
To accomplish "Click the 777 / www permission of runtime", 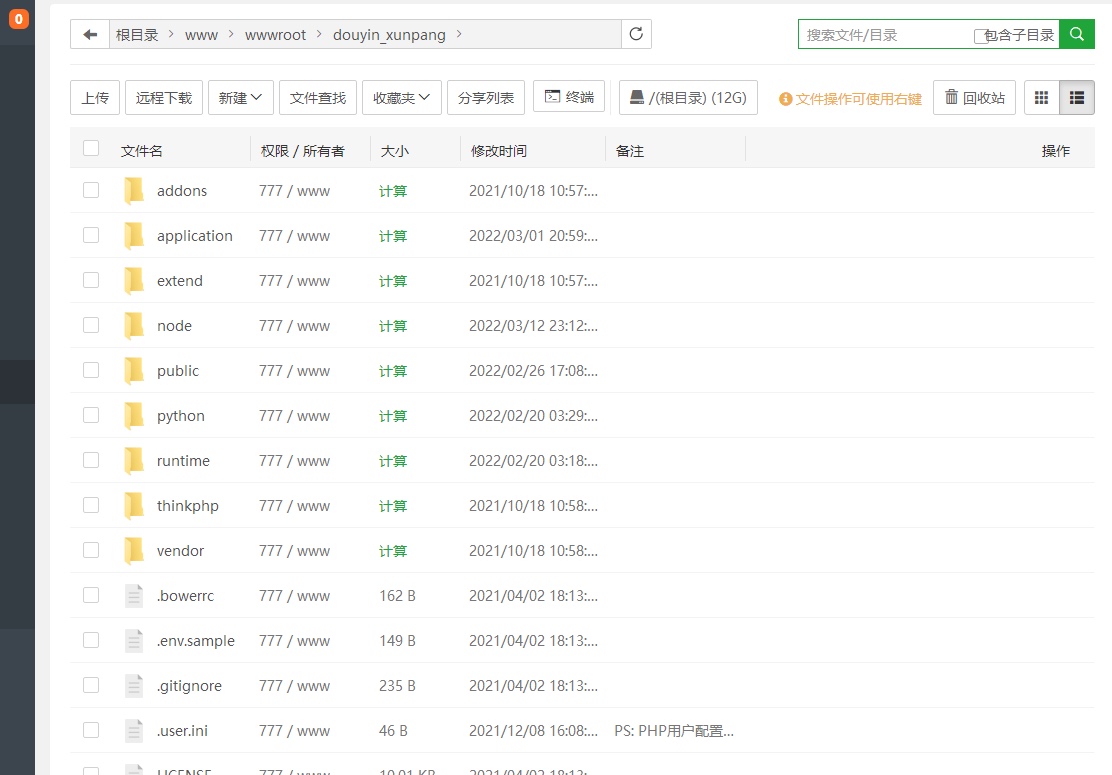I will 294,461.
